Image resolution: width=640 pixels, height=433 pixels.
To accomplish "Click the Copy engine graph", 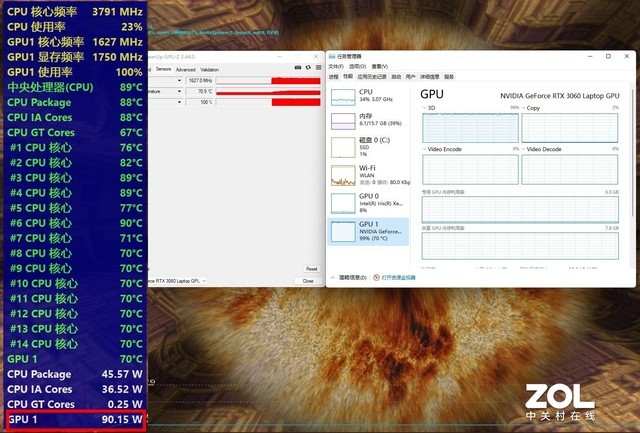I will coord(569,128).
